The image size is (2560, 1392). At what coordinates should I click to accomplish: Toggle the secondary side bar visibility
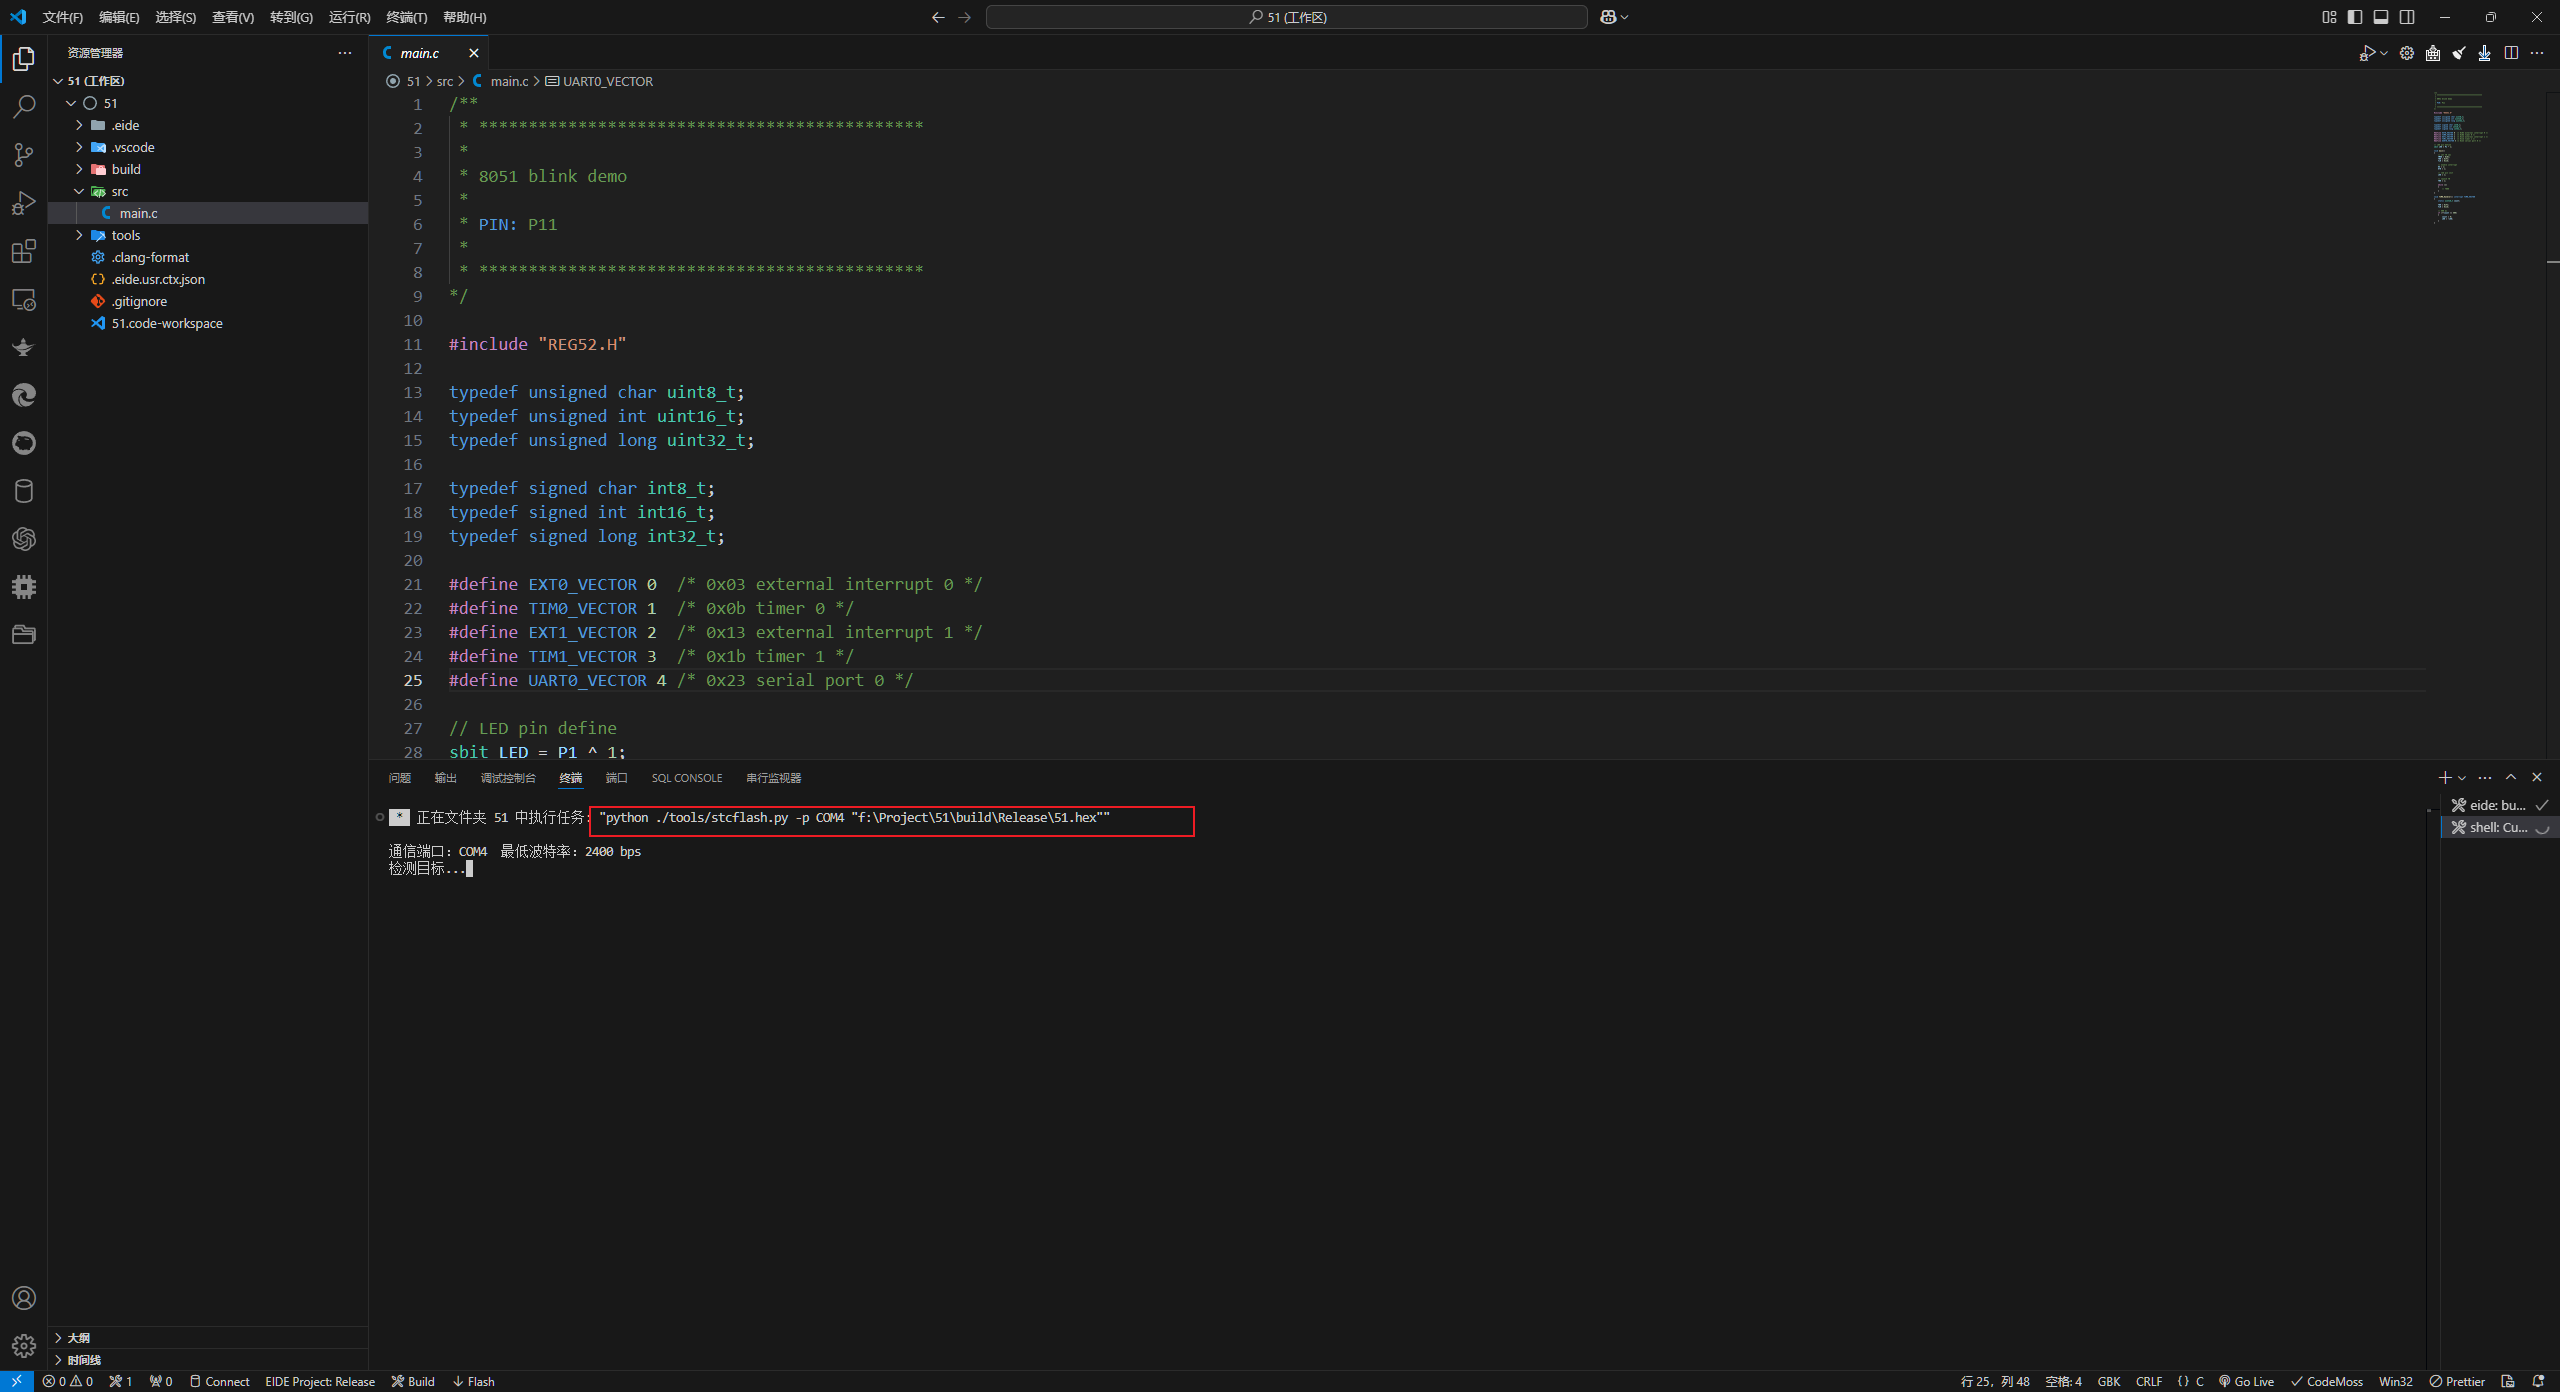(2407, 17)
